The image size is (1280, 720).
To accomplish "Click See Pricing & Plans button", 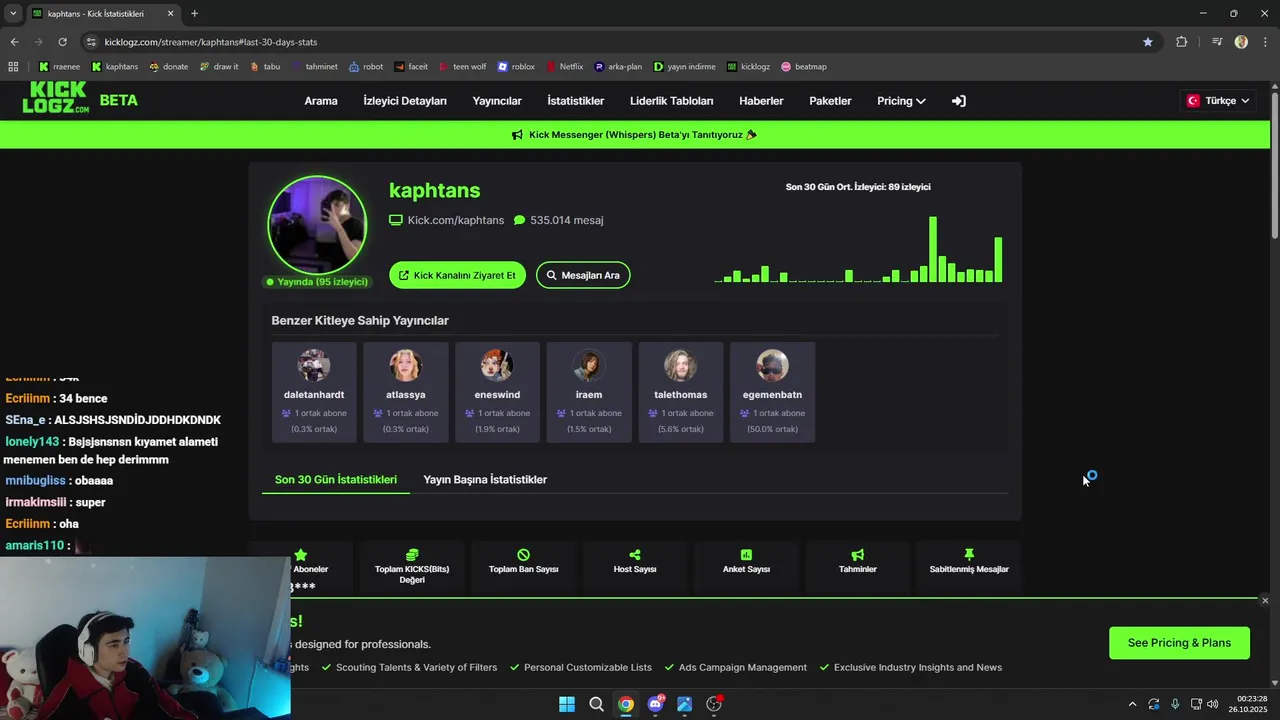I will pos(1179,643).
